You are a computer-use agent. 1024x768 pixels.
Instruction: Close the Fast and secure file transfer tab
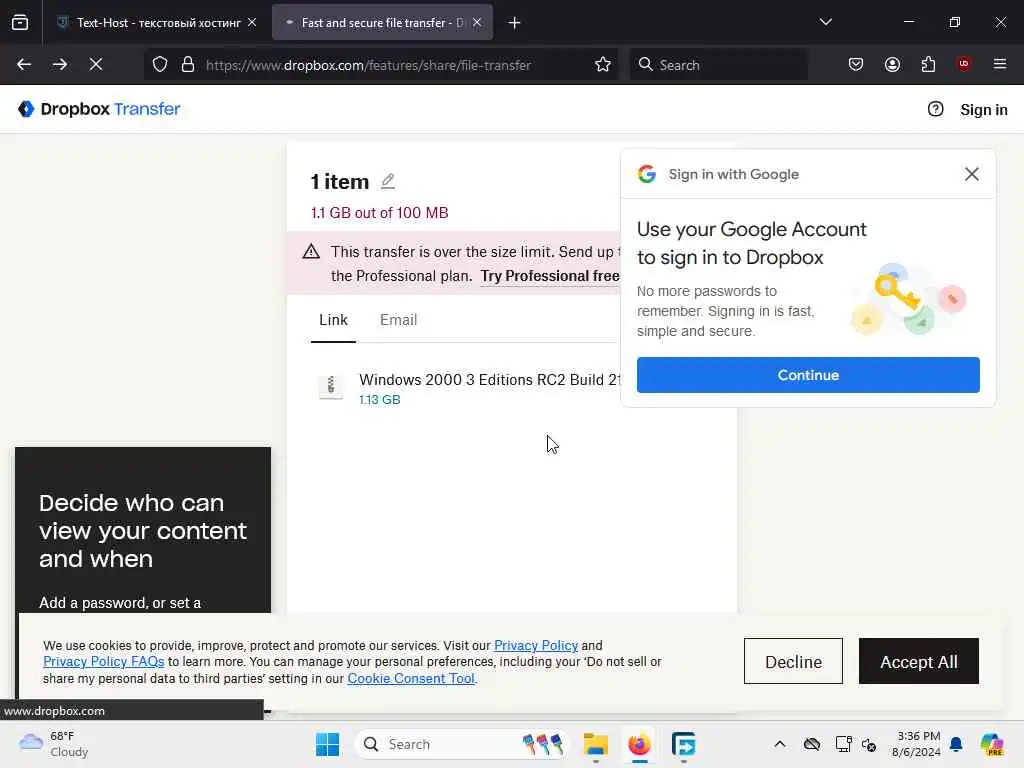coord(477,22)
